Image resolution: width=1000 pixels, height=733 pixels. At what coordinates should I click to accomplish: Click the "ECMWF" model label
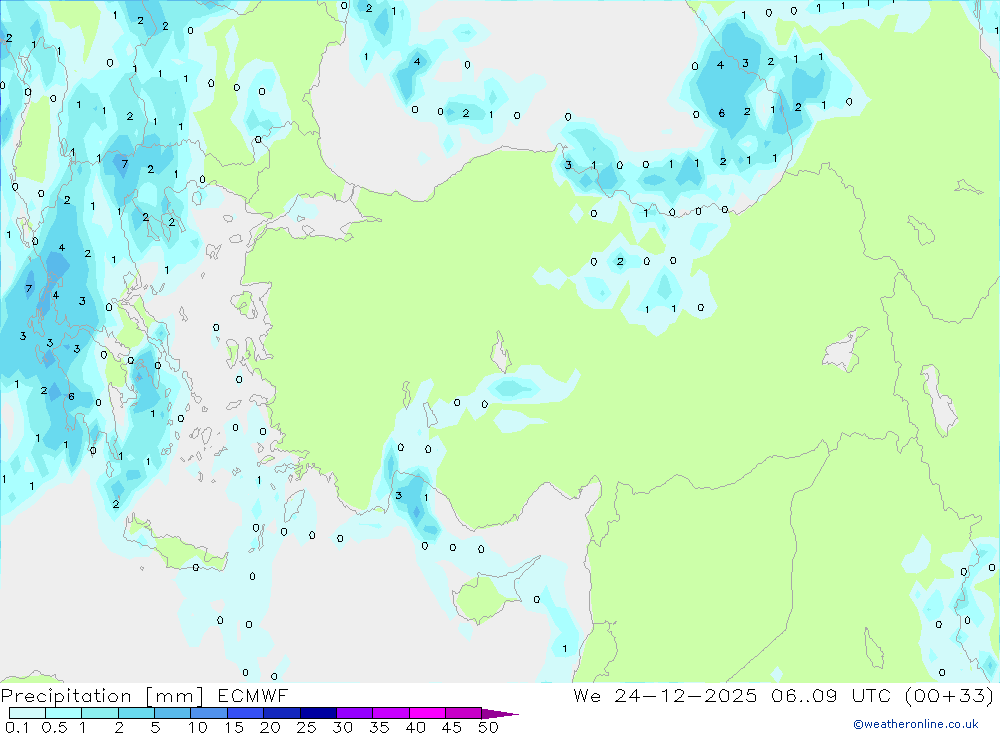point(253,695)
